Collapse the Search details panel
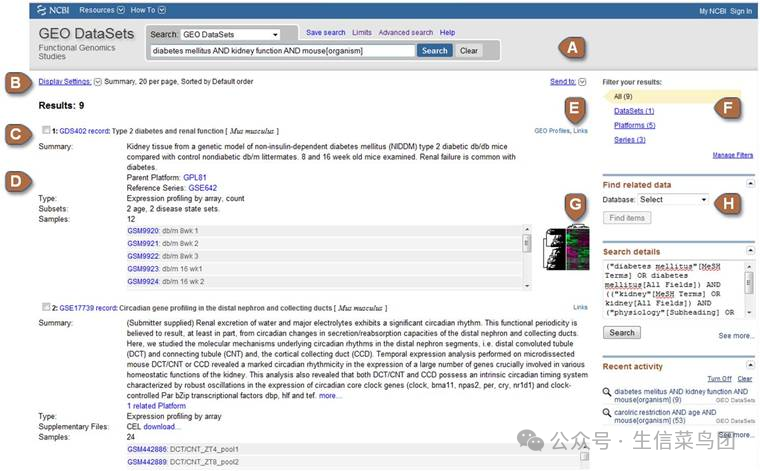 tap(750, 251)
